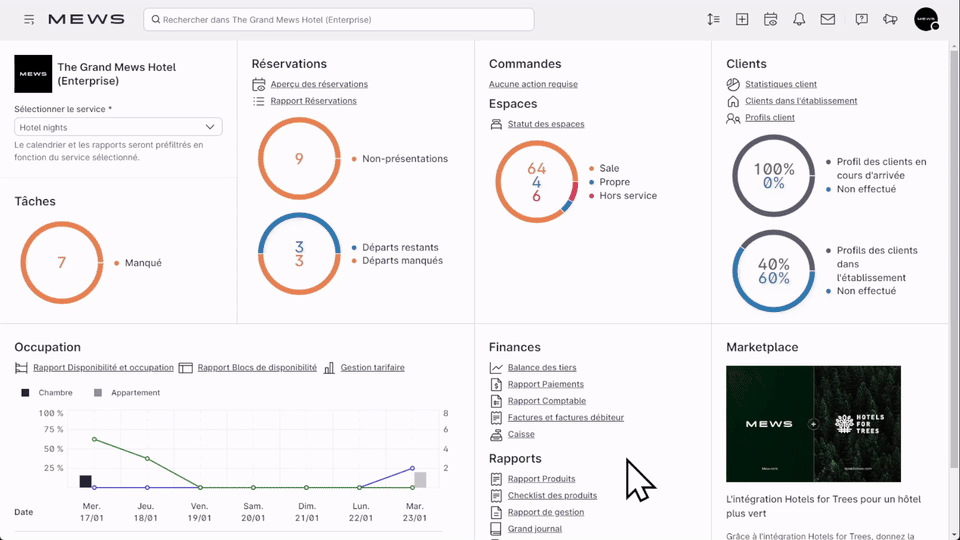
Task: Click the plus new-reservation icon
Action: (x=742, y=20)
